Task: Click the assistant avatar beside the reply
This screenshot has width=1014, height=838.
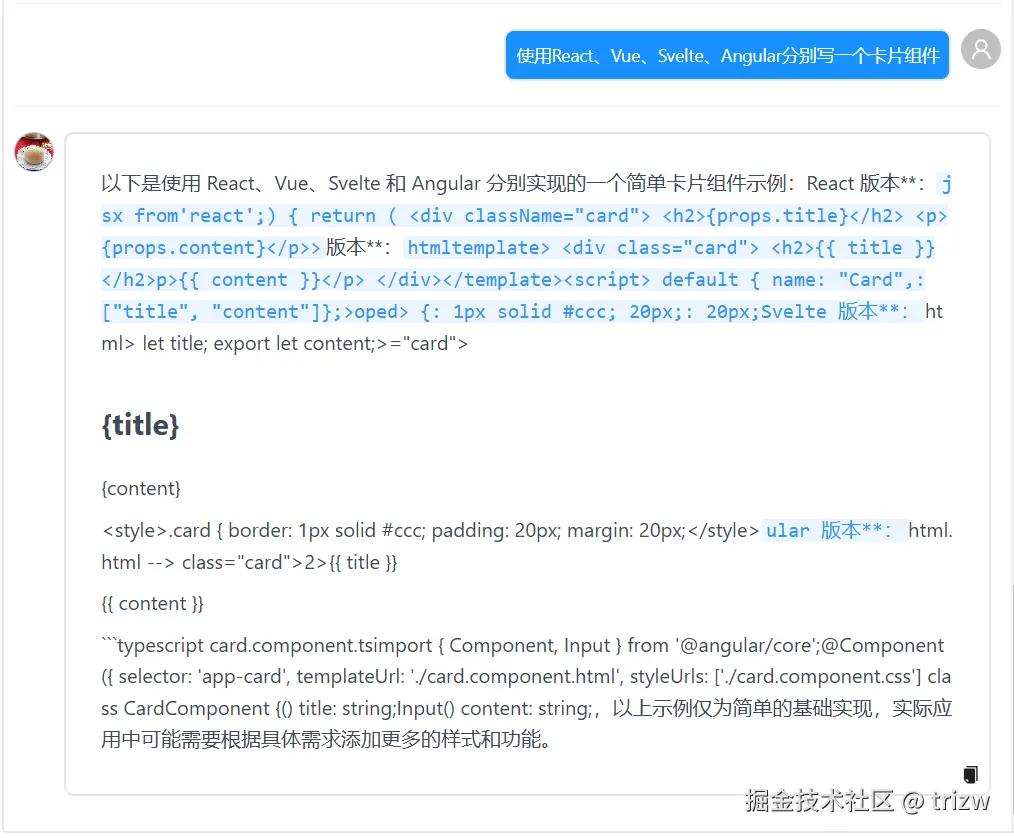Action: pyautogui.click(x=34, y=152)
